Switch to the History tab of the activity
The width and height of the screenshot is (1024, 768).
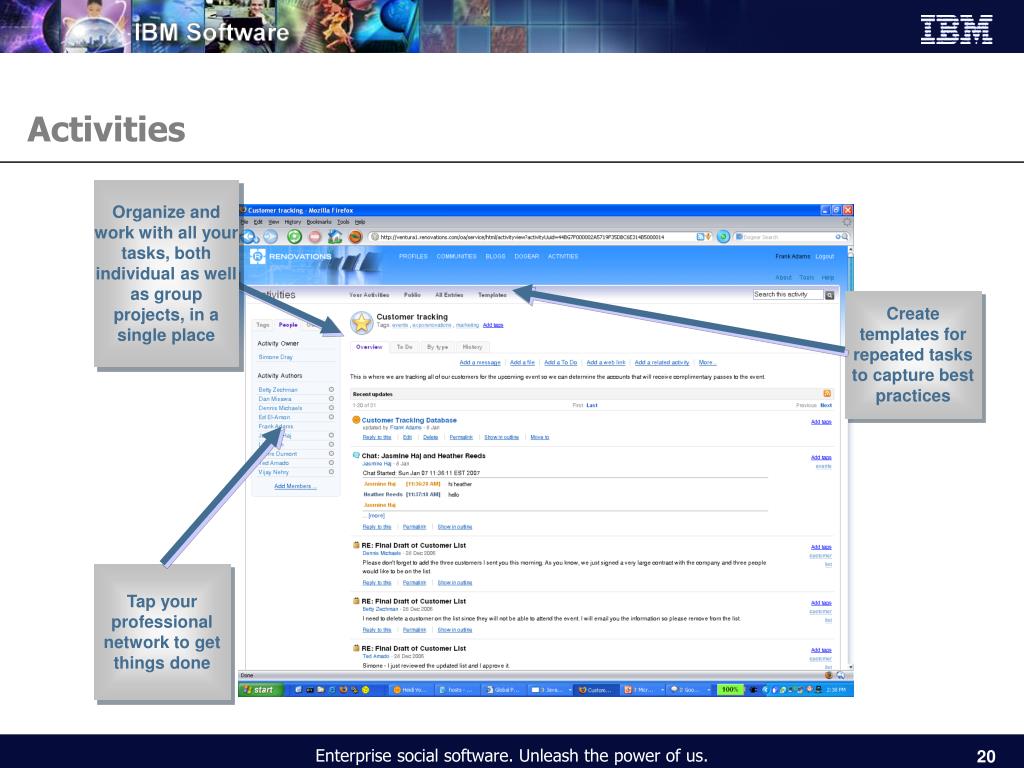point(472,347)
